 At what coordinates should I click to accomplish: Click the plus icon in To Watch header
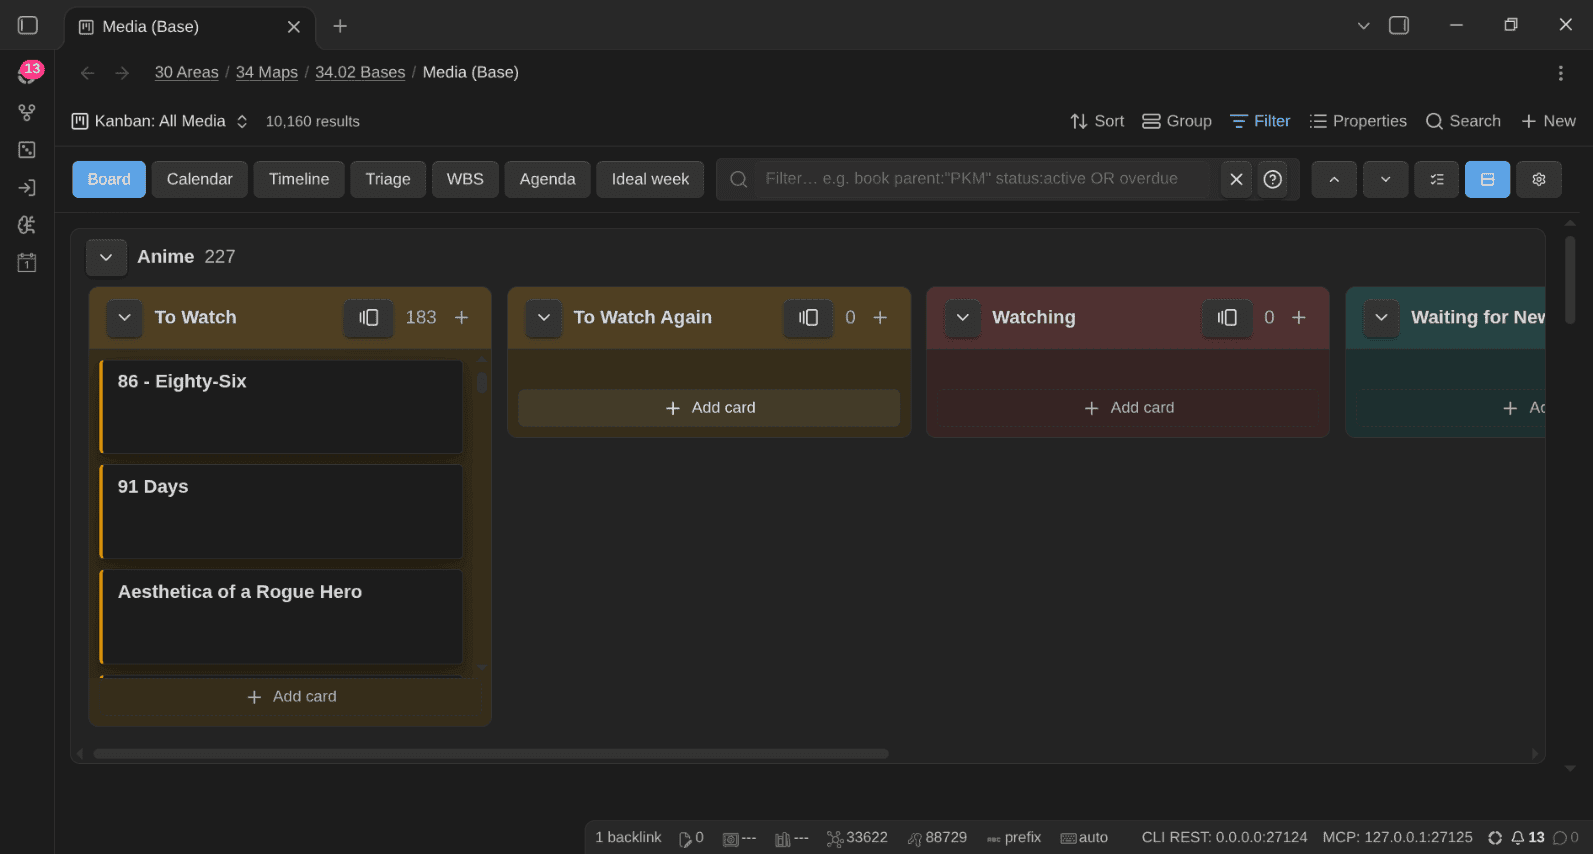pyautogui.click(x=461, y=317)
